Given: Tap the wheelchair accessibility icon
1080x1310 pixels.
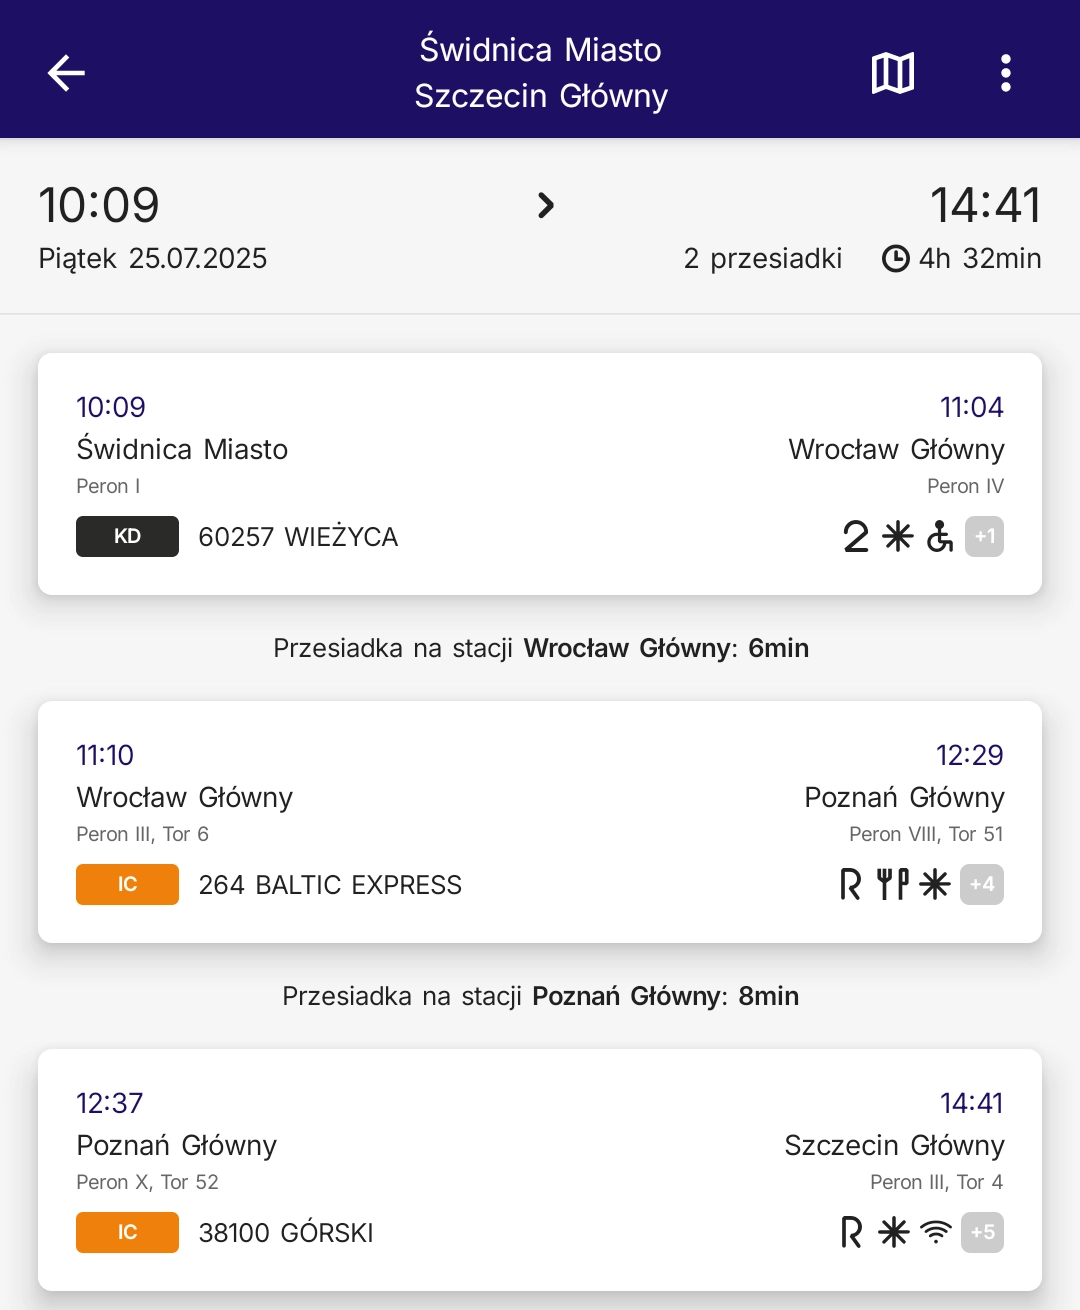Looking at the screenshot, I should [x=940, y=537].
